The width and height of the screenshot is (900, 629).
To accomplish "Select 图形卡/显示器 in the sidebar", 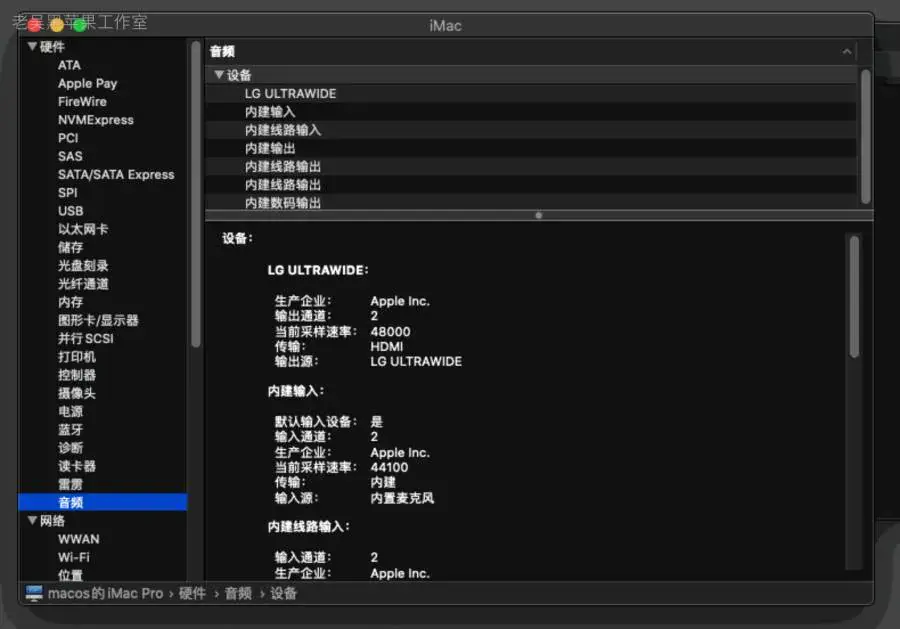I will 98,320.
